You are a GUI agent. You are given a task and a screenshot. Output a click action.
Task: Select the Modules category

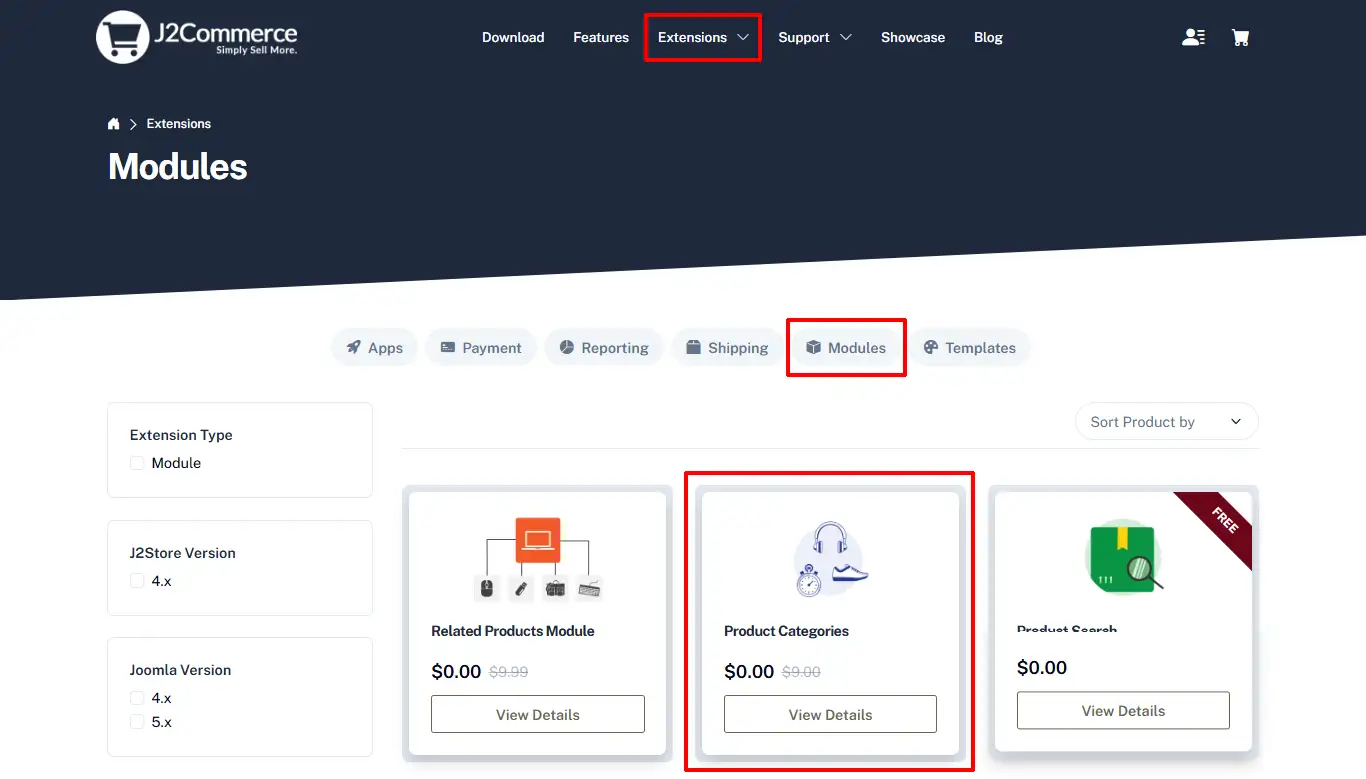tap(846, 348)
